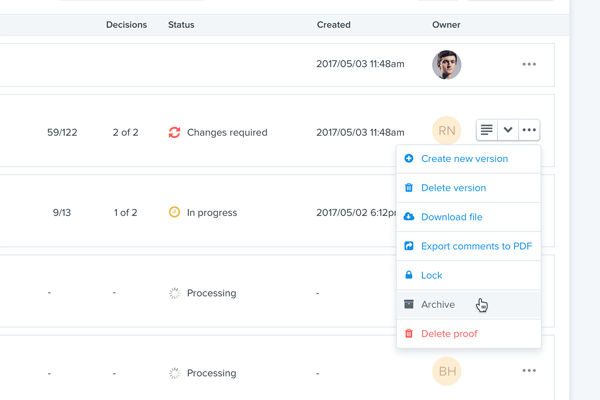The image size is (600, 400).
Task: Click the BH owner avatar
Action: [446, 372]
